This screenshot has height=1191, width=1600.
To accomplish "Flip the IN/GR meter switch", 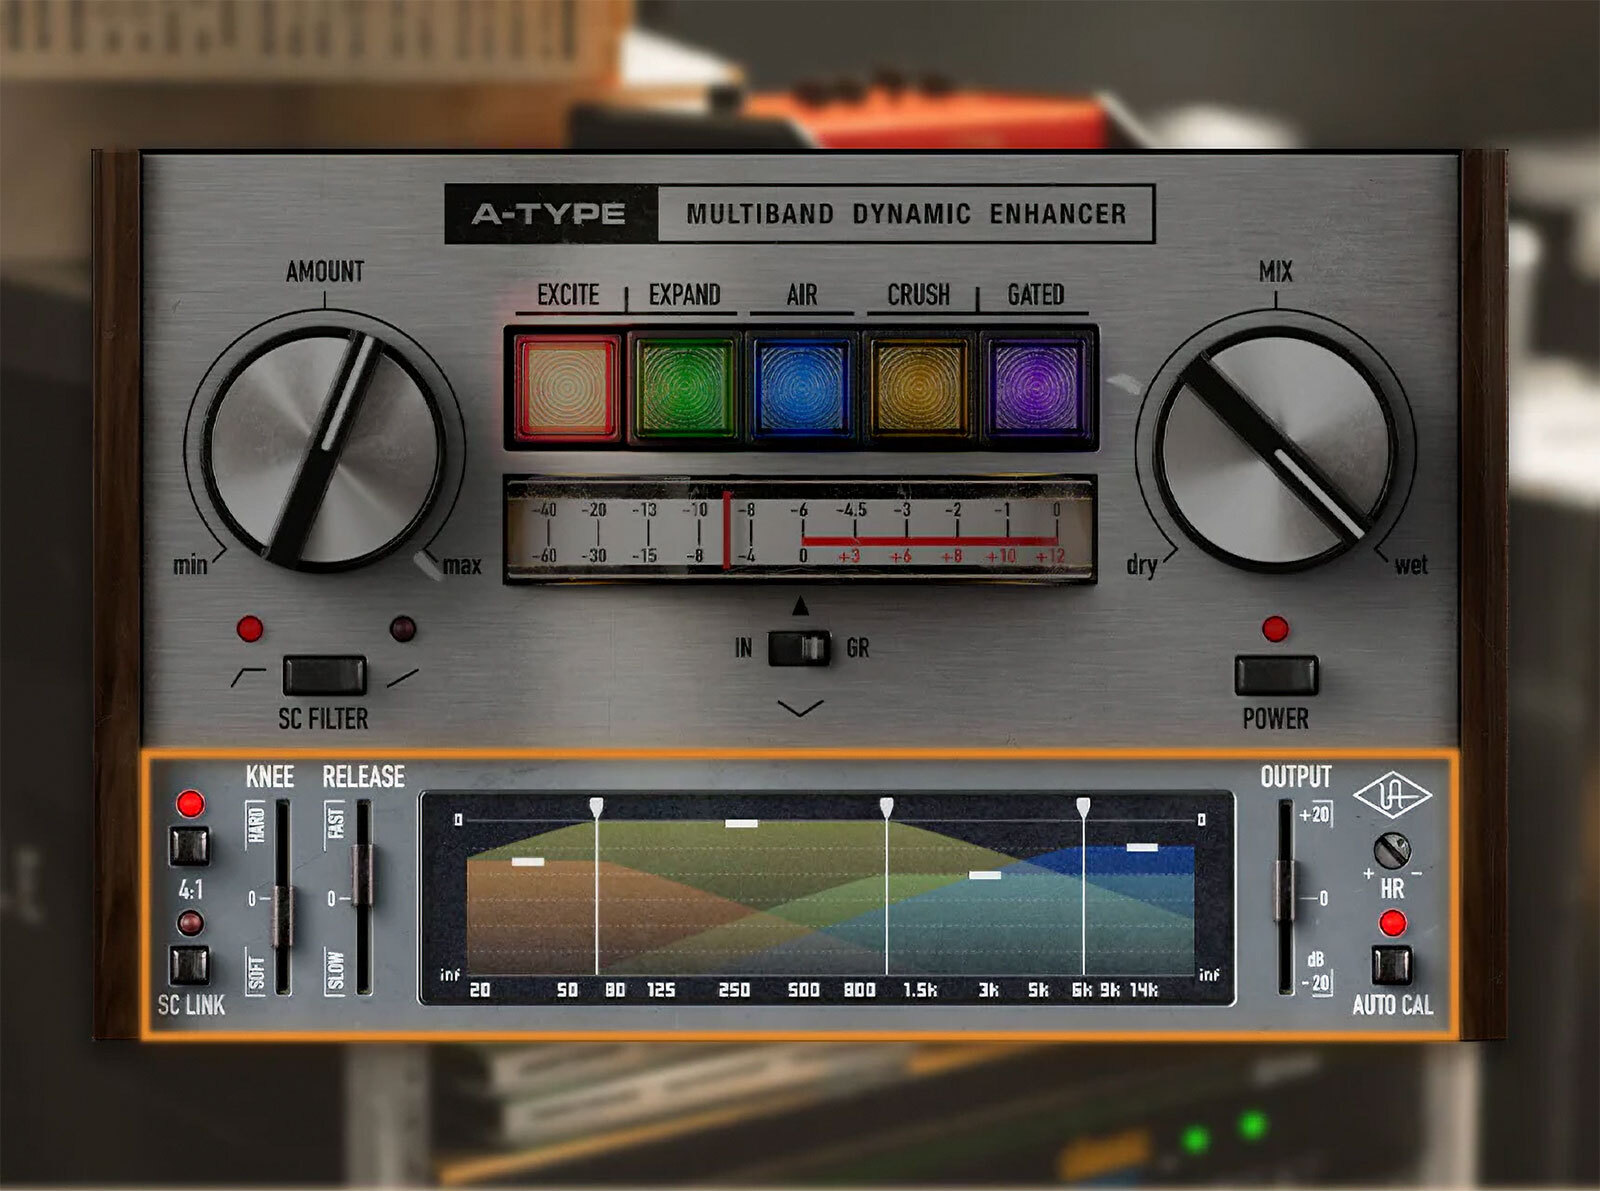I will 800,648.
